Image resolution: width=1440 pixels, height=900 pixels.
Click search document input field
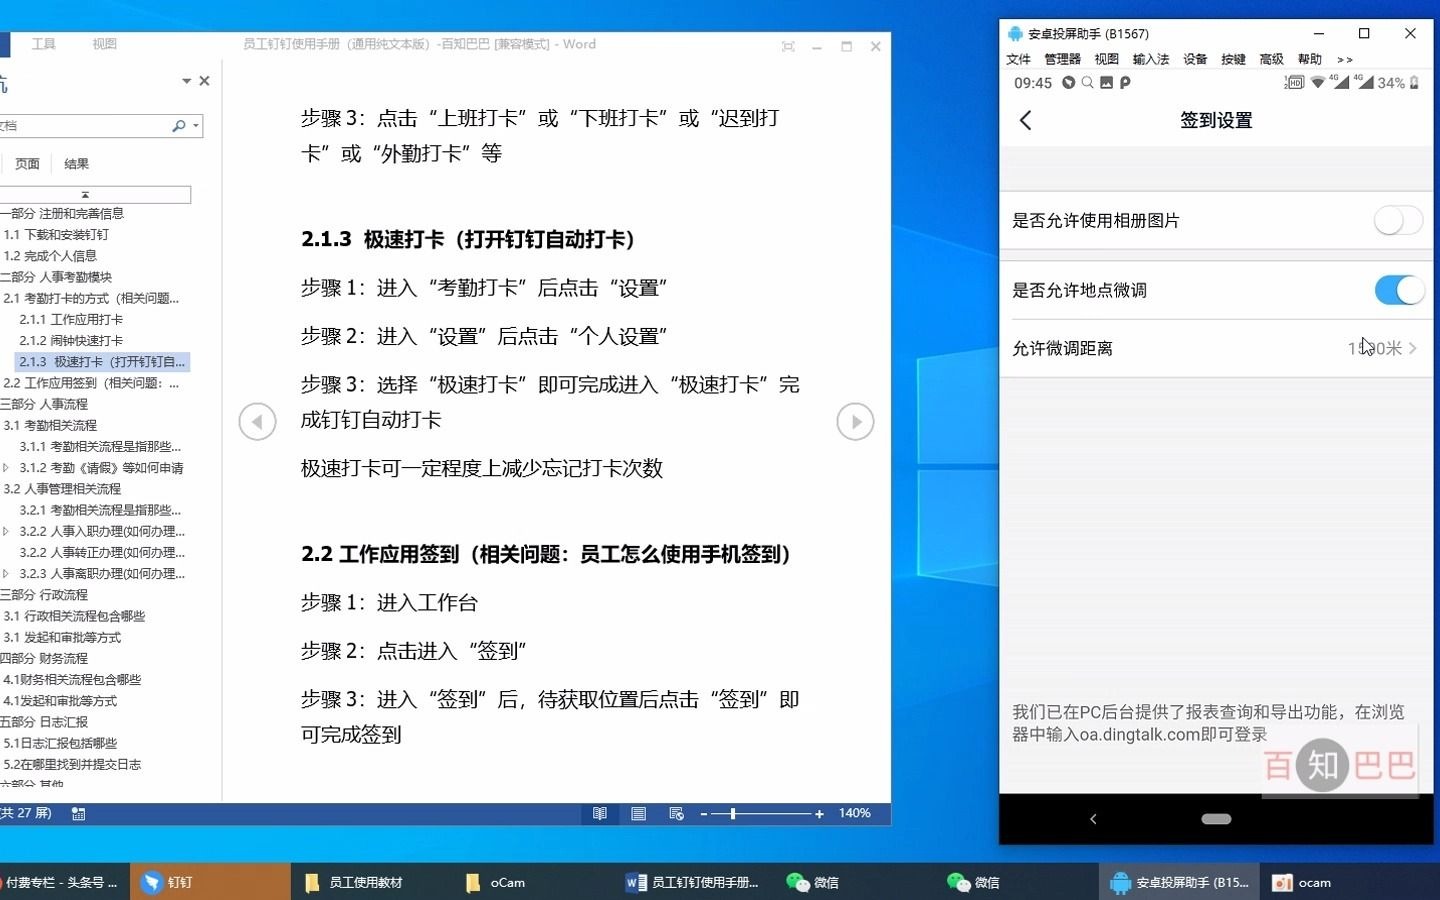tap(85, 126)
